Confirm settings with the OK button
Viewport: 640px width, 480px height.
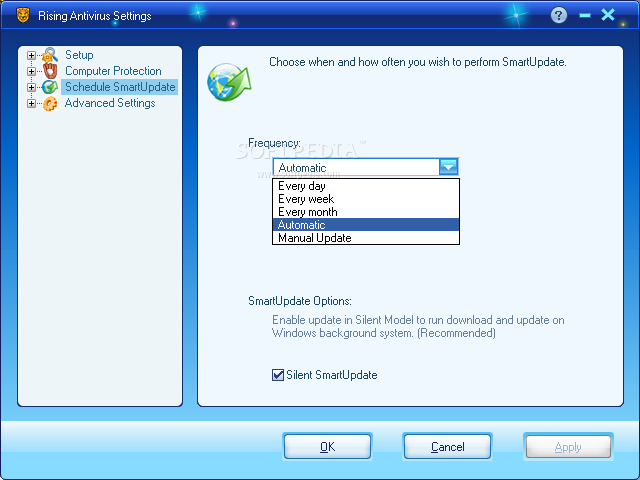[327, 447]
